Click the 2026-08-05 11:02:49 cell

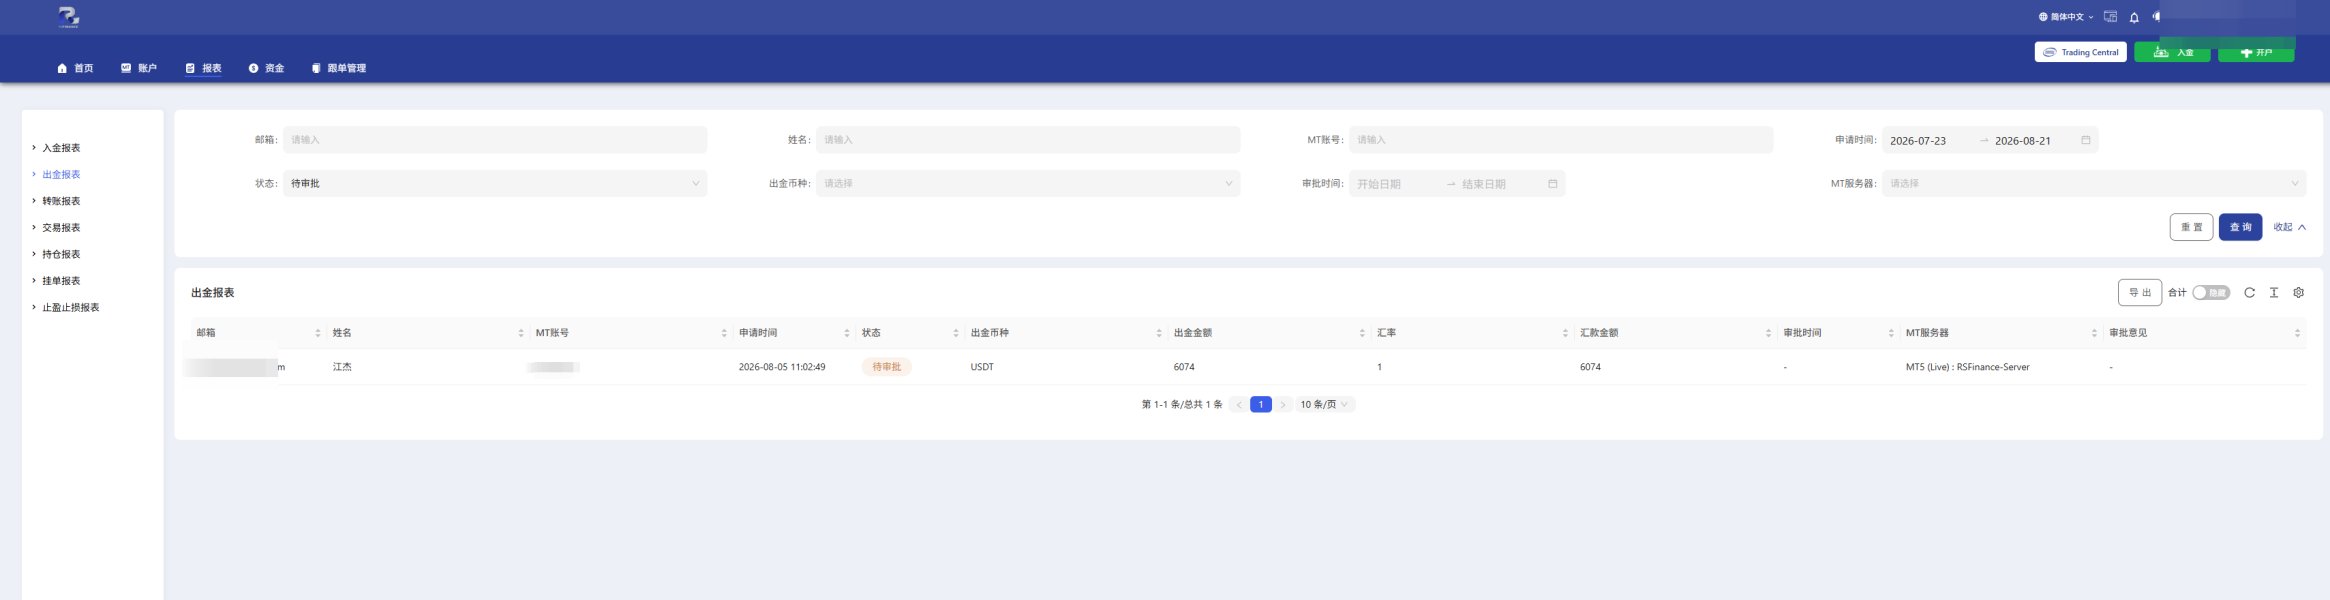coord(782,367)
